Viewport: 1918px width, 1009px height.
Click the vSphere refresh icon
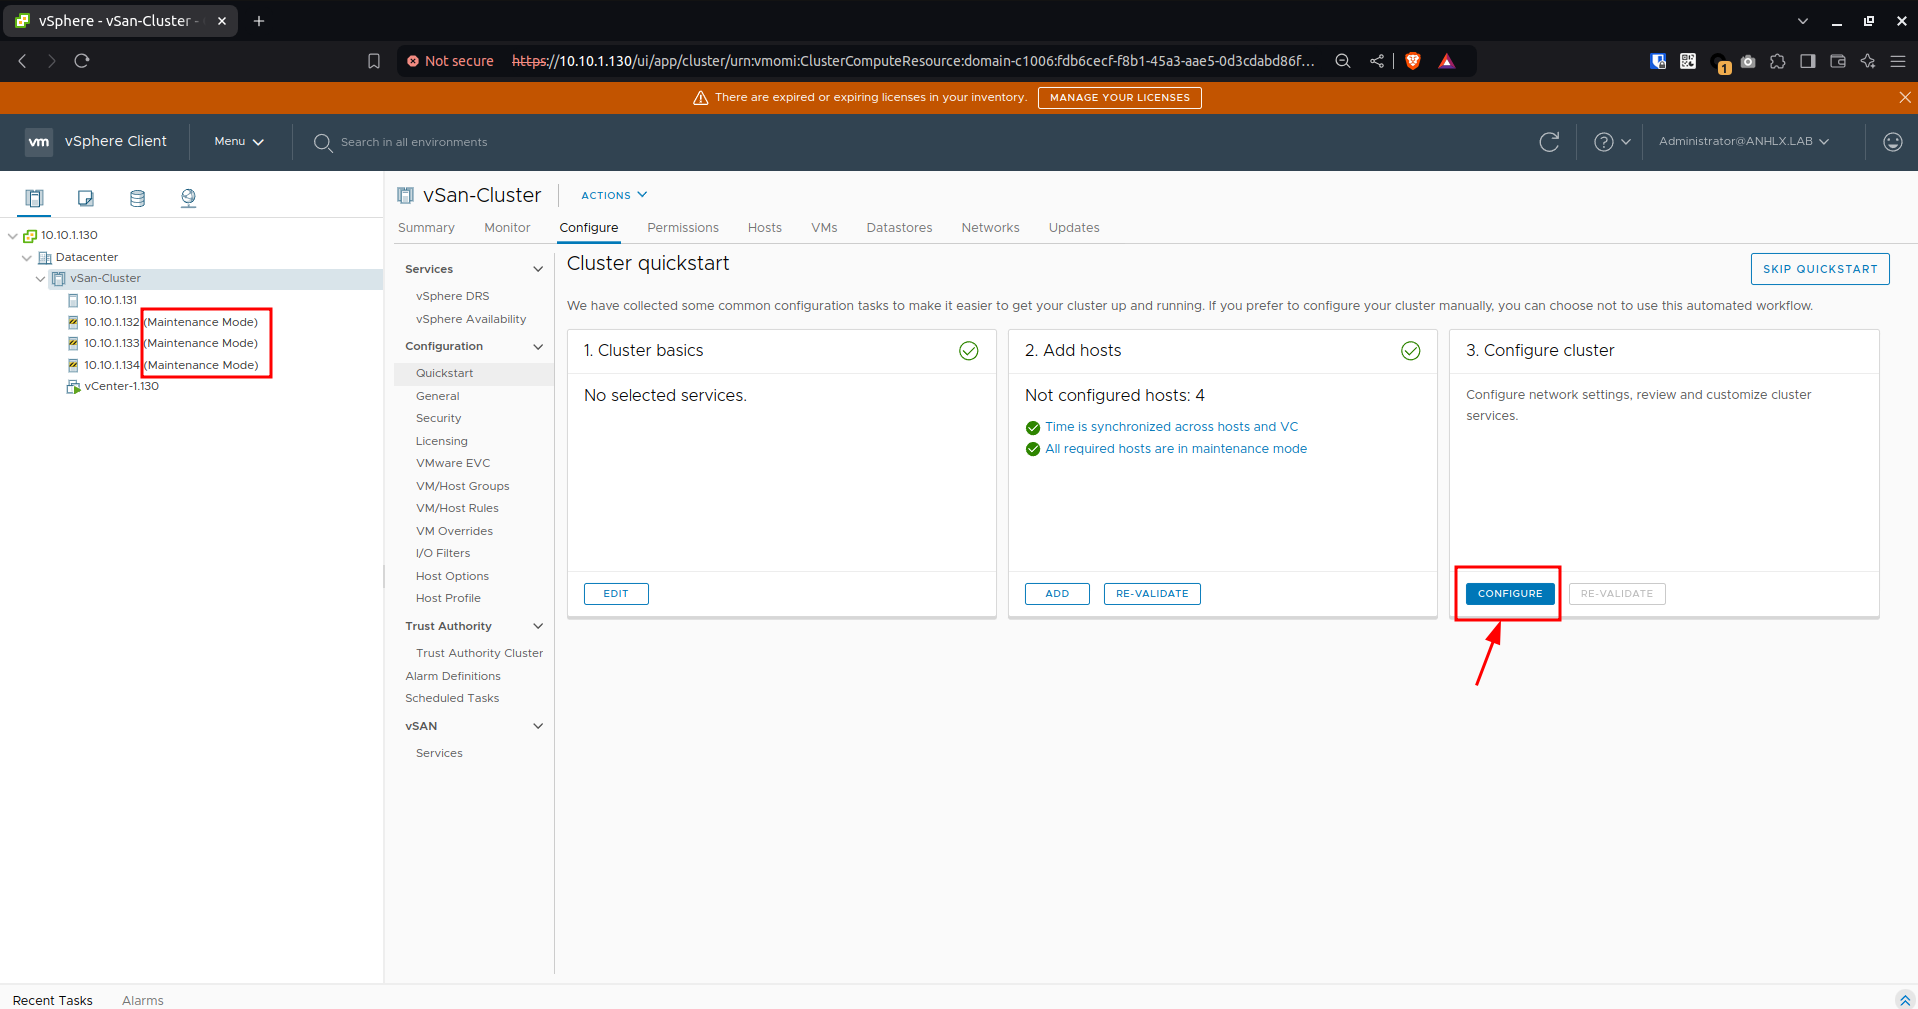click(x=1549, y=142)
